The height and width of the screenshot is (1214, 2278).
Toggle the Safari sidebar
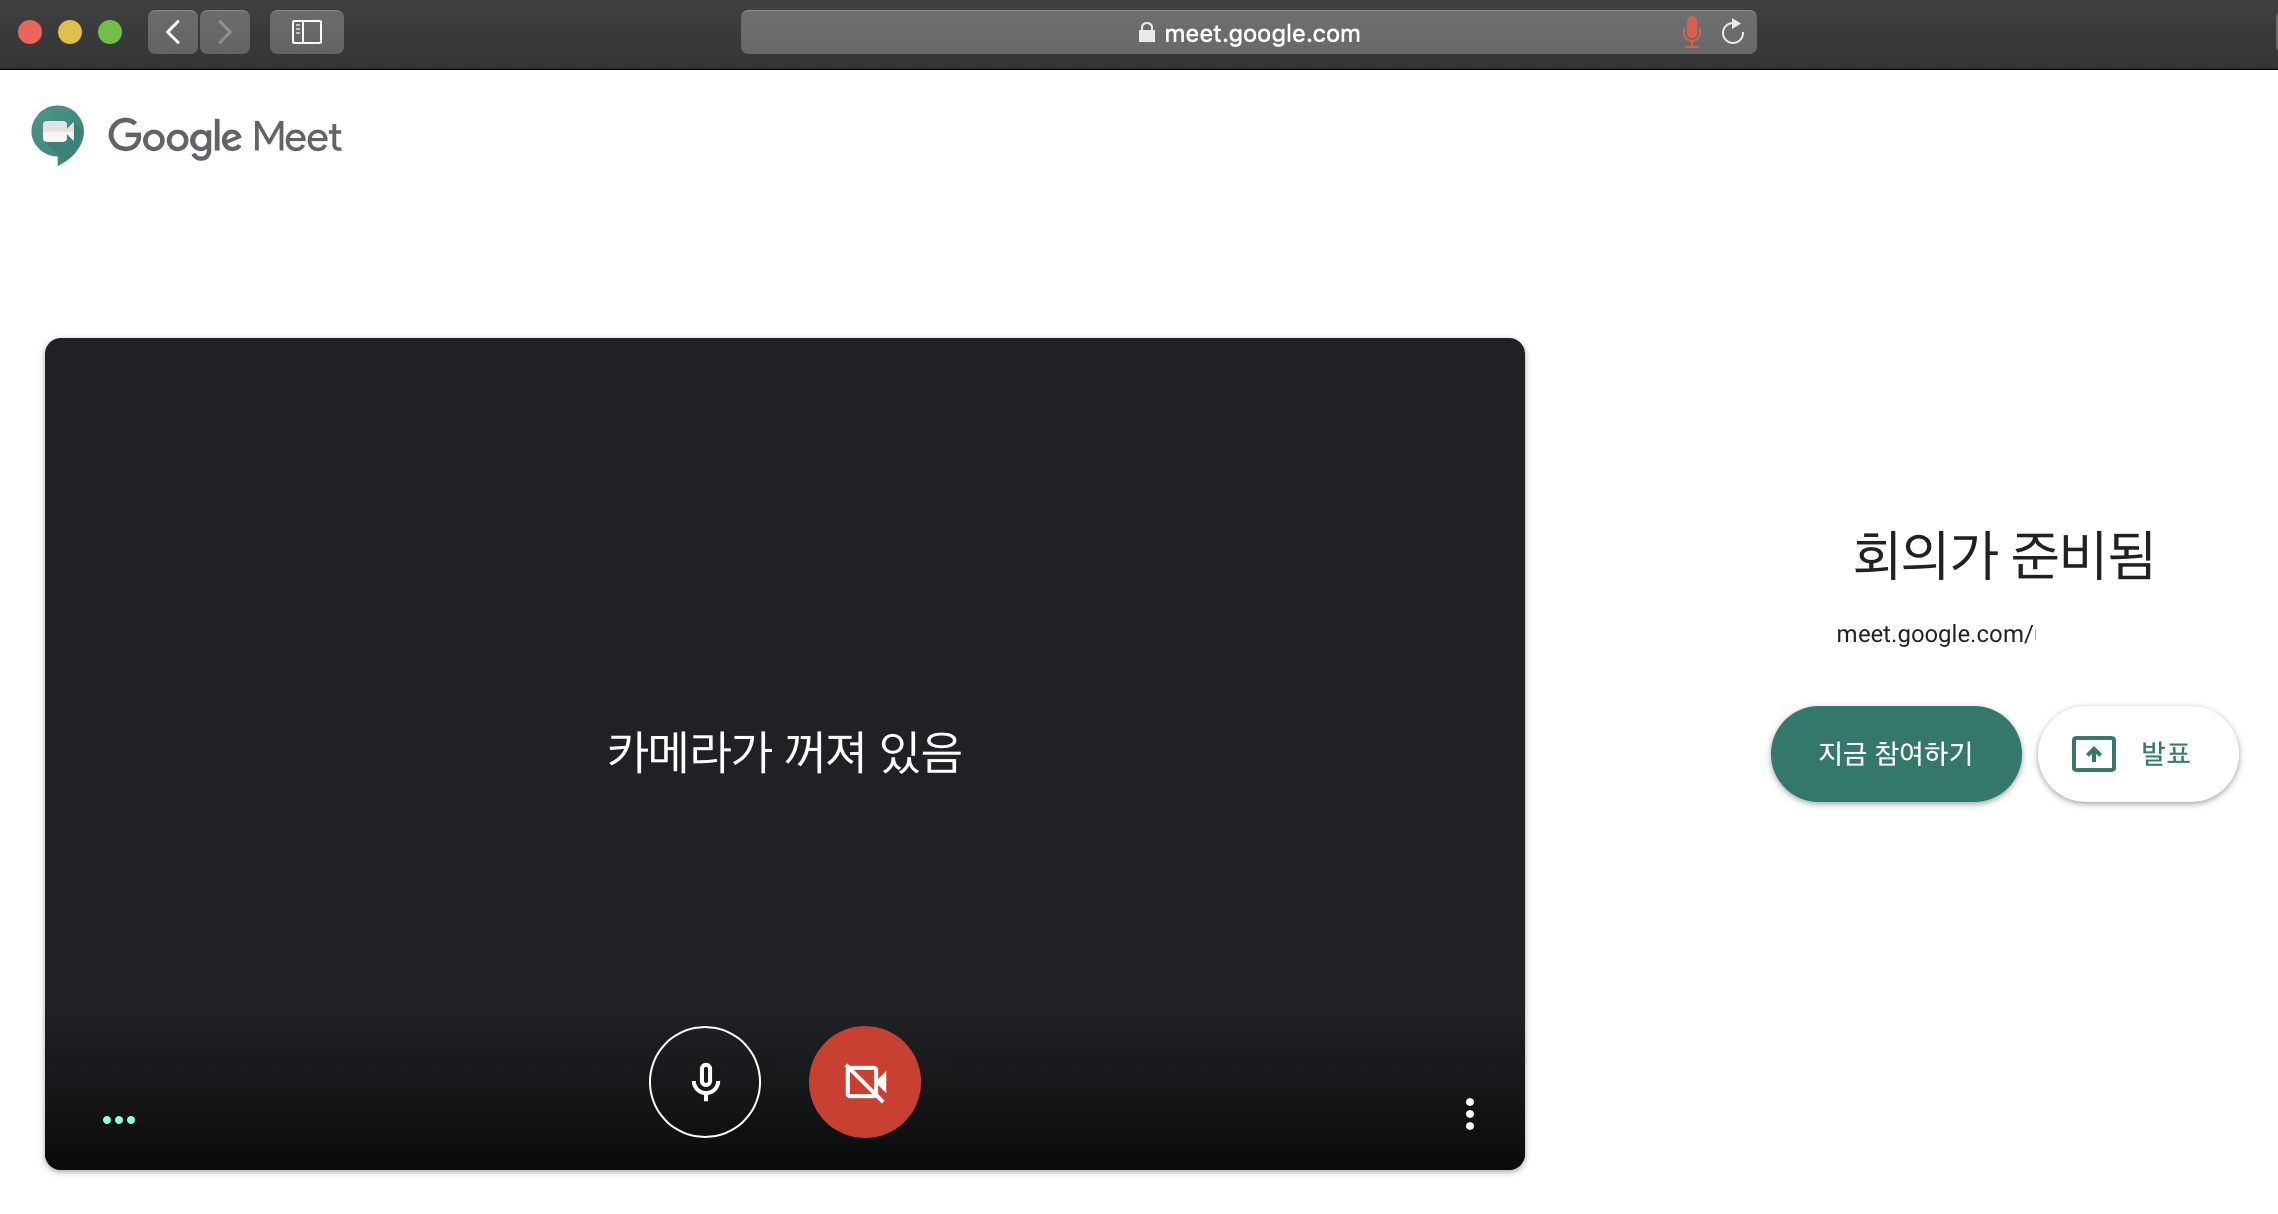click(x=306, y=32)
